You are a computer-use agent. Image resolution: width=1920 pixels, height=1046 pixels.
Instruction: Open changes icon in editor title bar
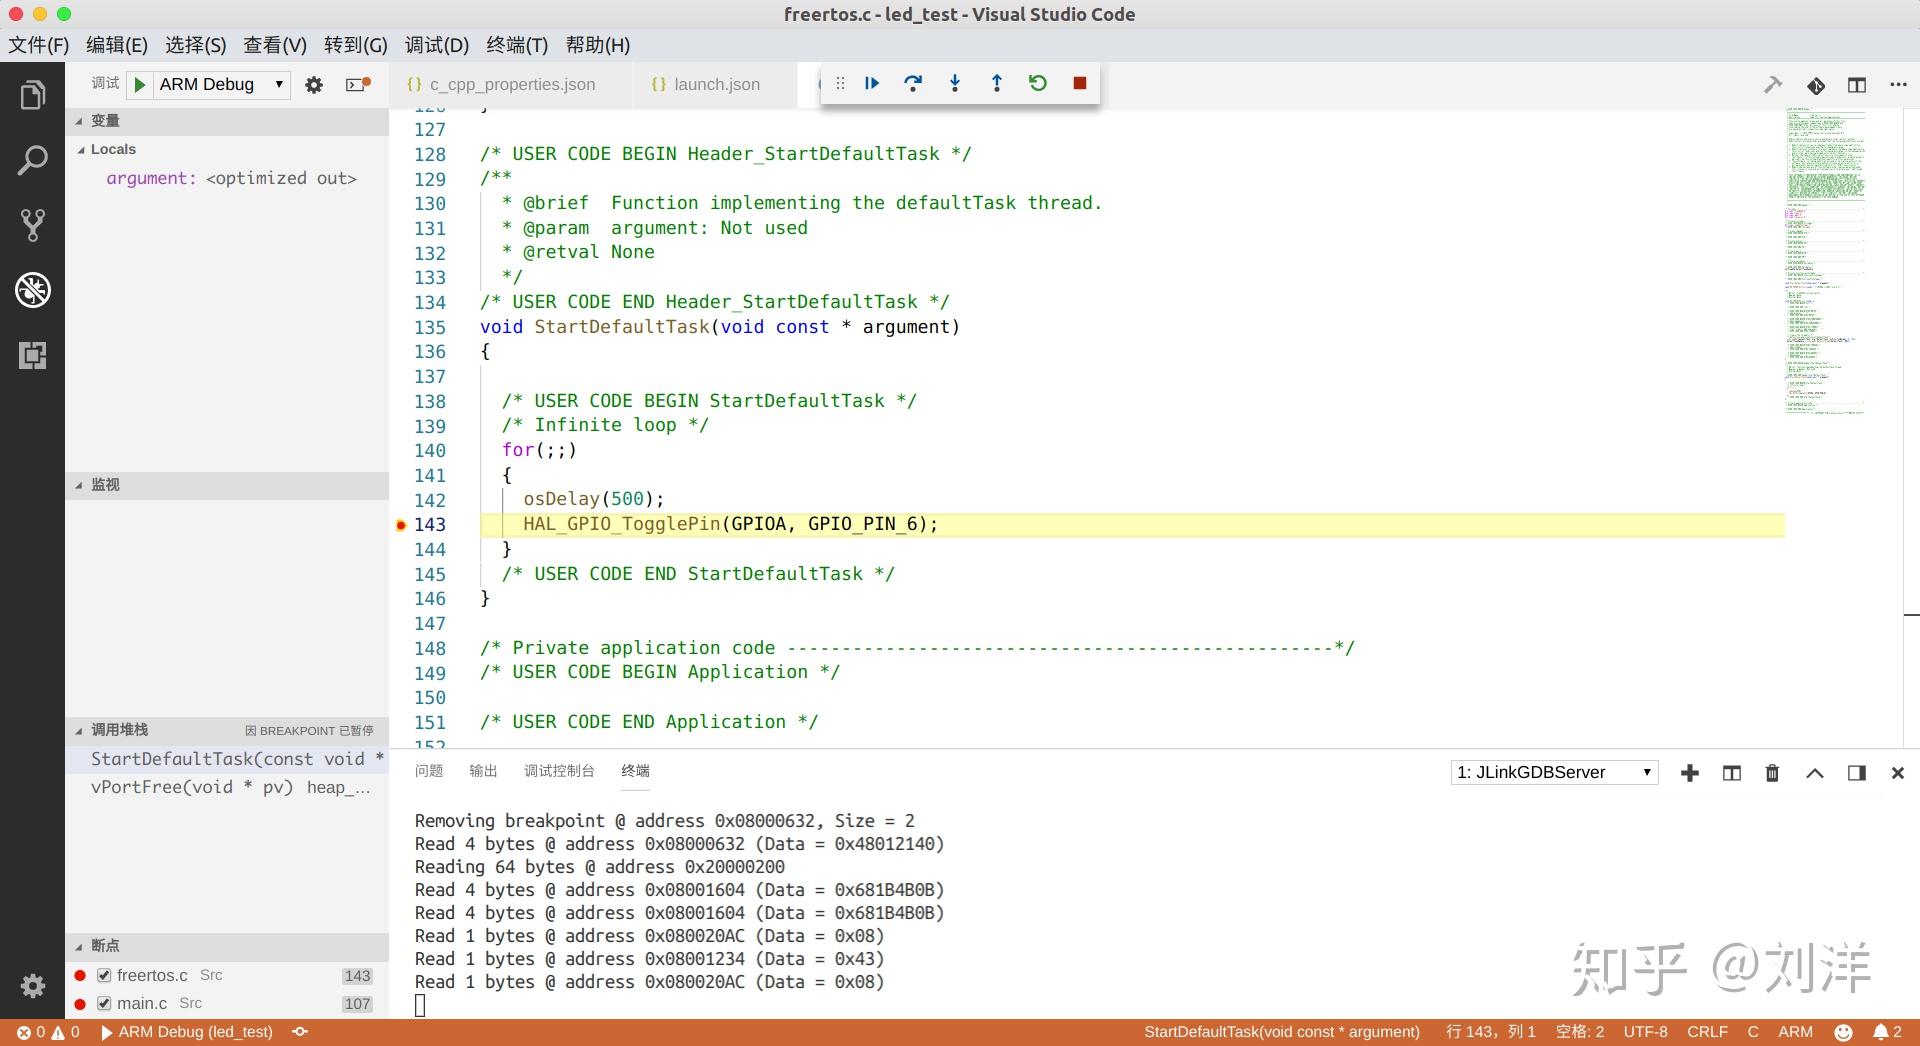pos(1816,85)
